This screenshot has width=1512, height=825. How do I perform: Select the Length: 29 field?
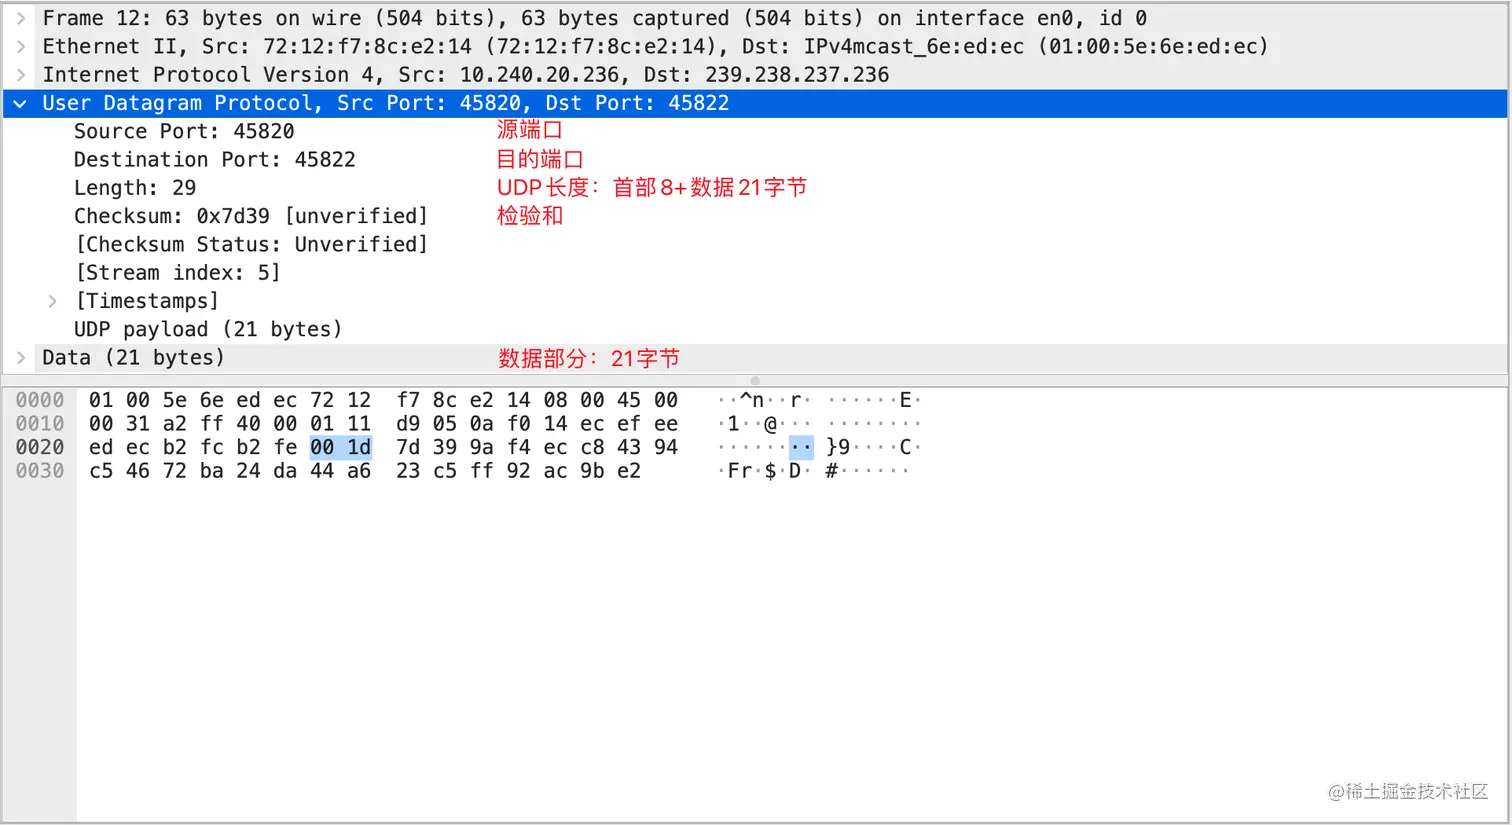pyautogui.click(x=135, y=188)
